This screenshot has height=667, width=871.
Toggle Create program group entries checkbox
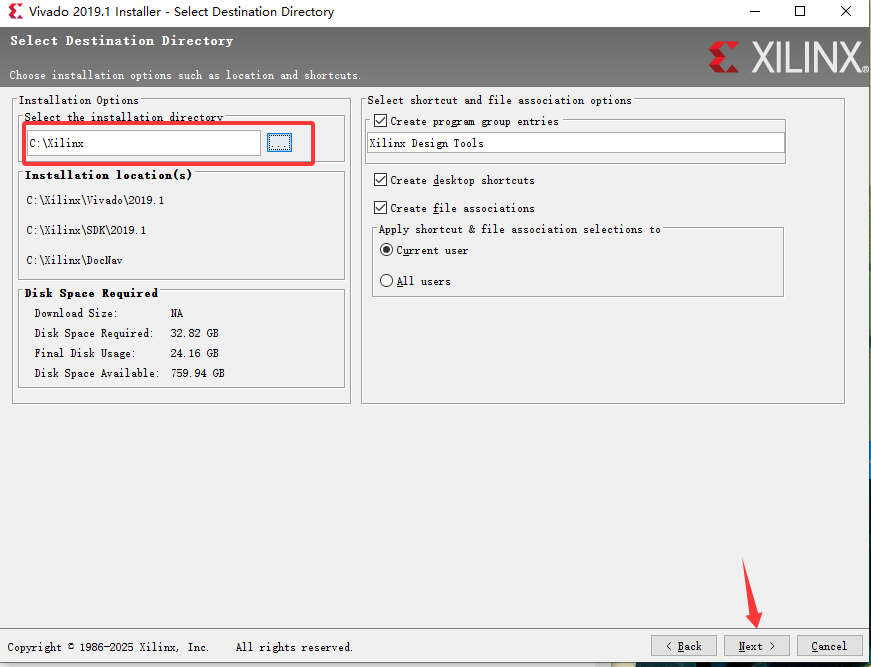381,121
